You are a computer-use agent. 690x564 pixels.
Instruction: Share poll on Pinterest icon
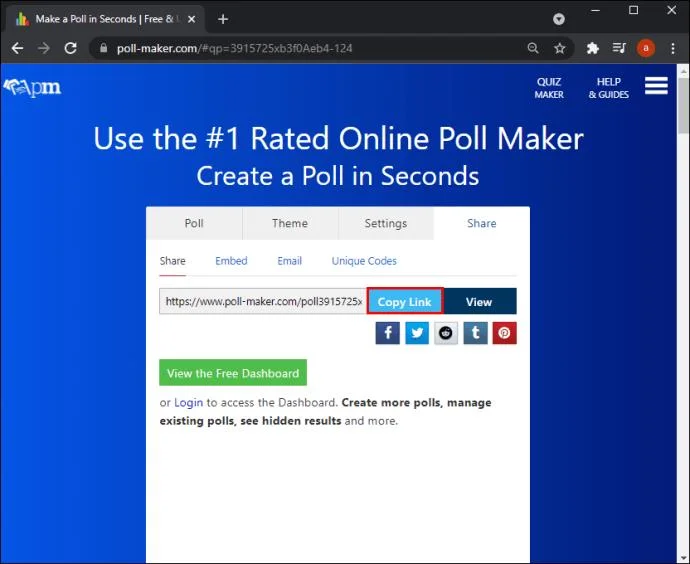tap(504, 333)
